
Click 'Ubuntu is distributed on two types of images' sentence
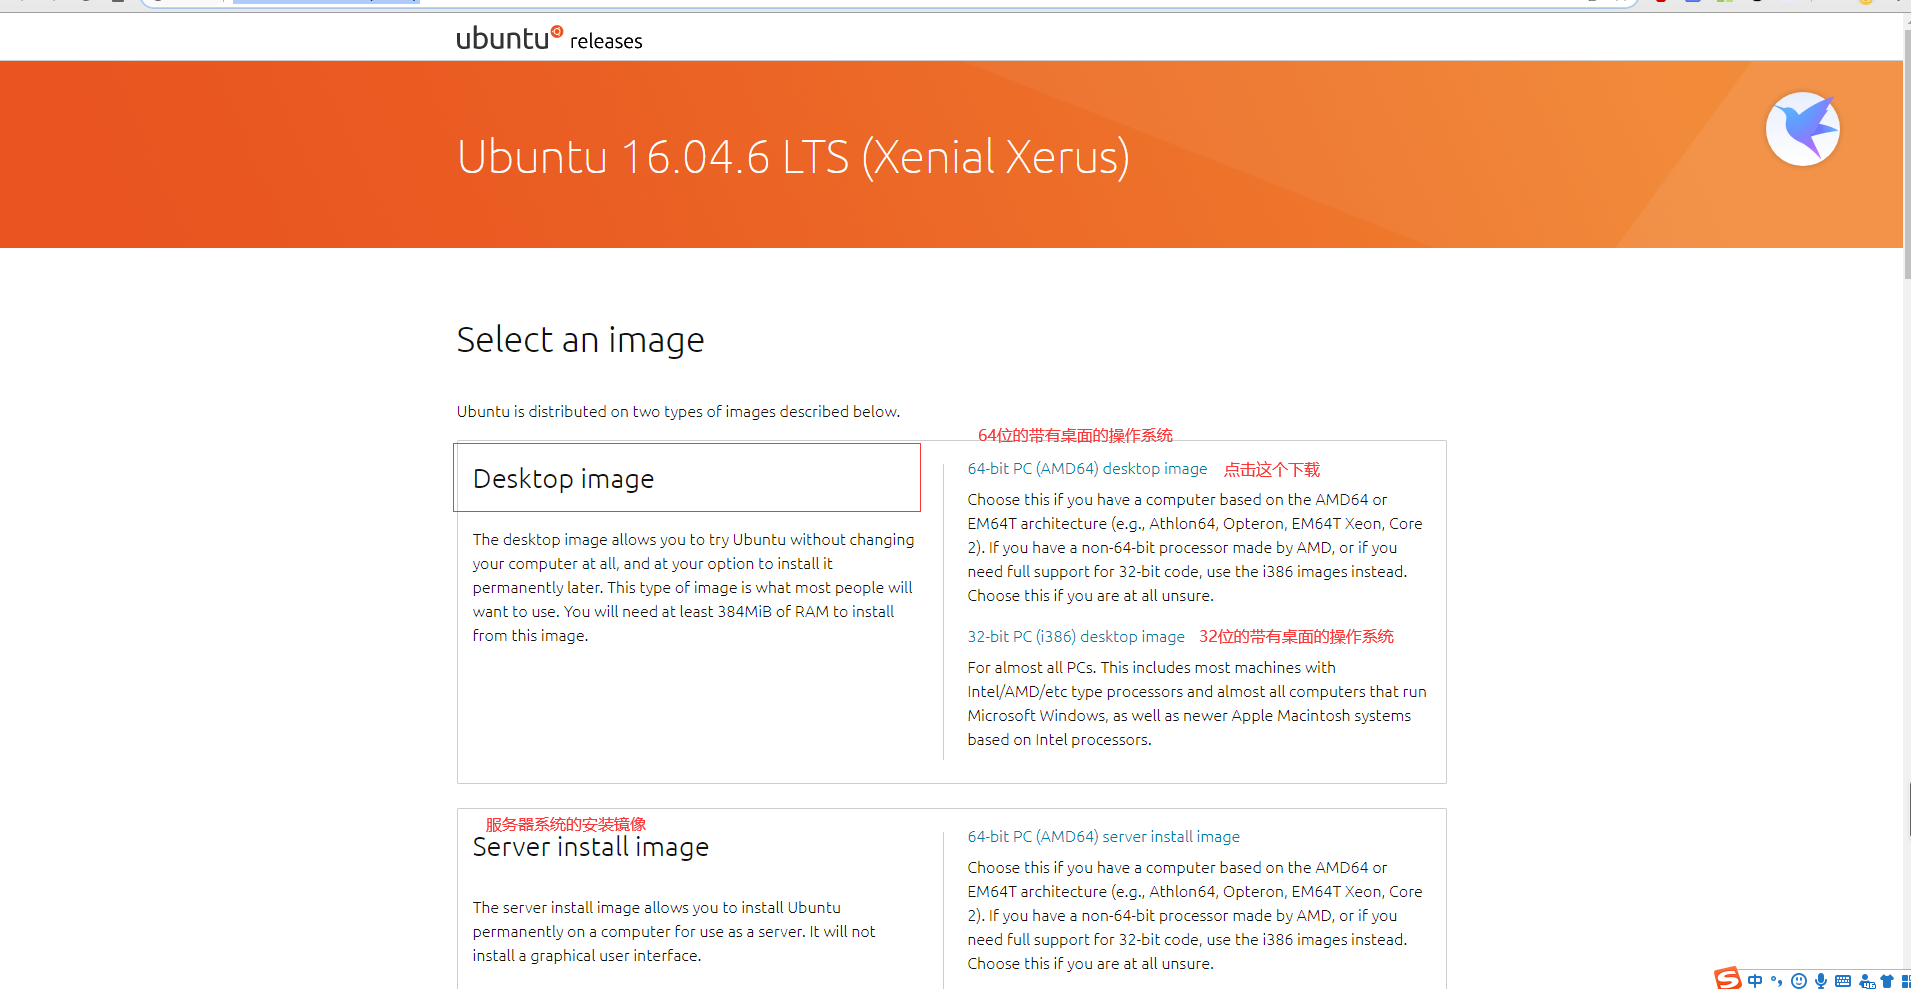pyautogui.click(x=678, y=411)
